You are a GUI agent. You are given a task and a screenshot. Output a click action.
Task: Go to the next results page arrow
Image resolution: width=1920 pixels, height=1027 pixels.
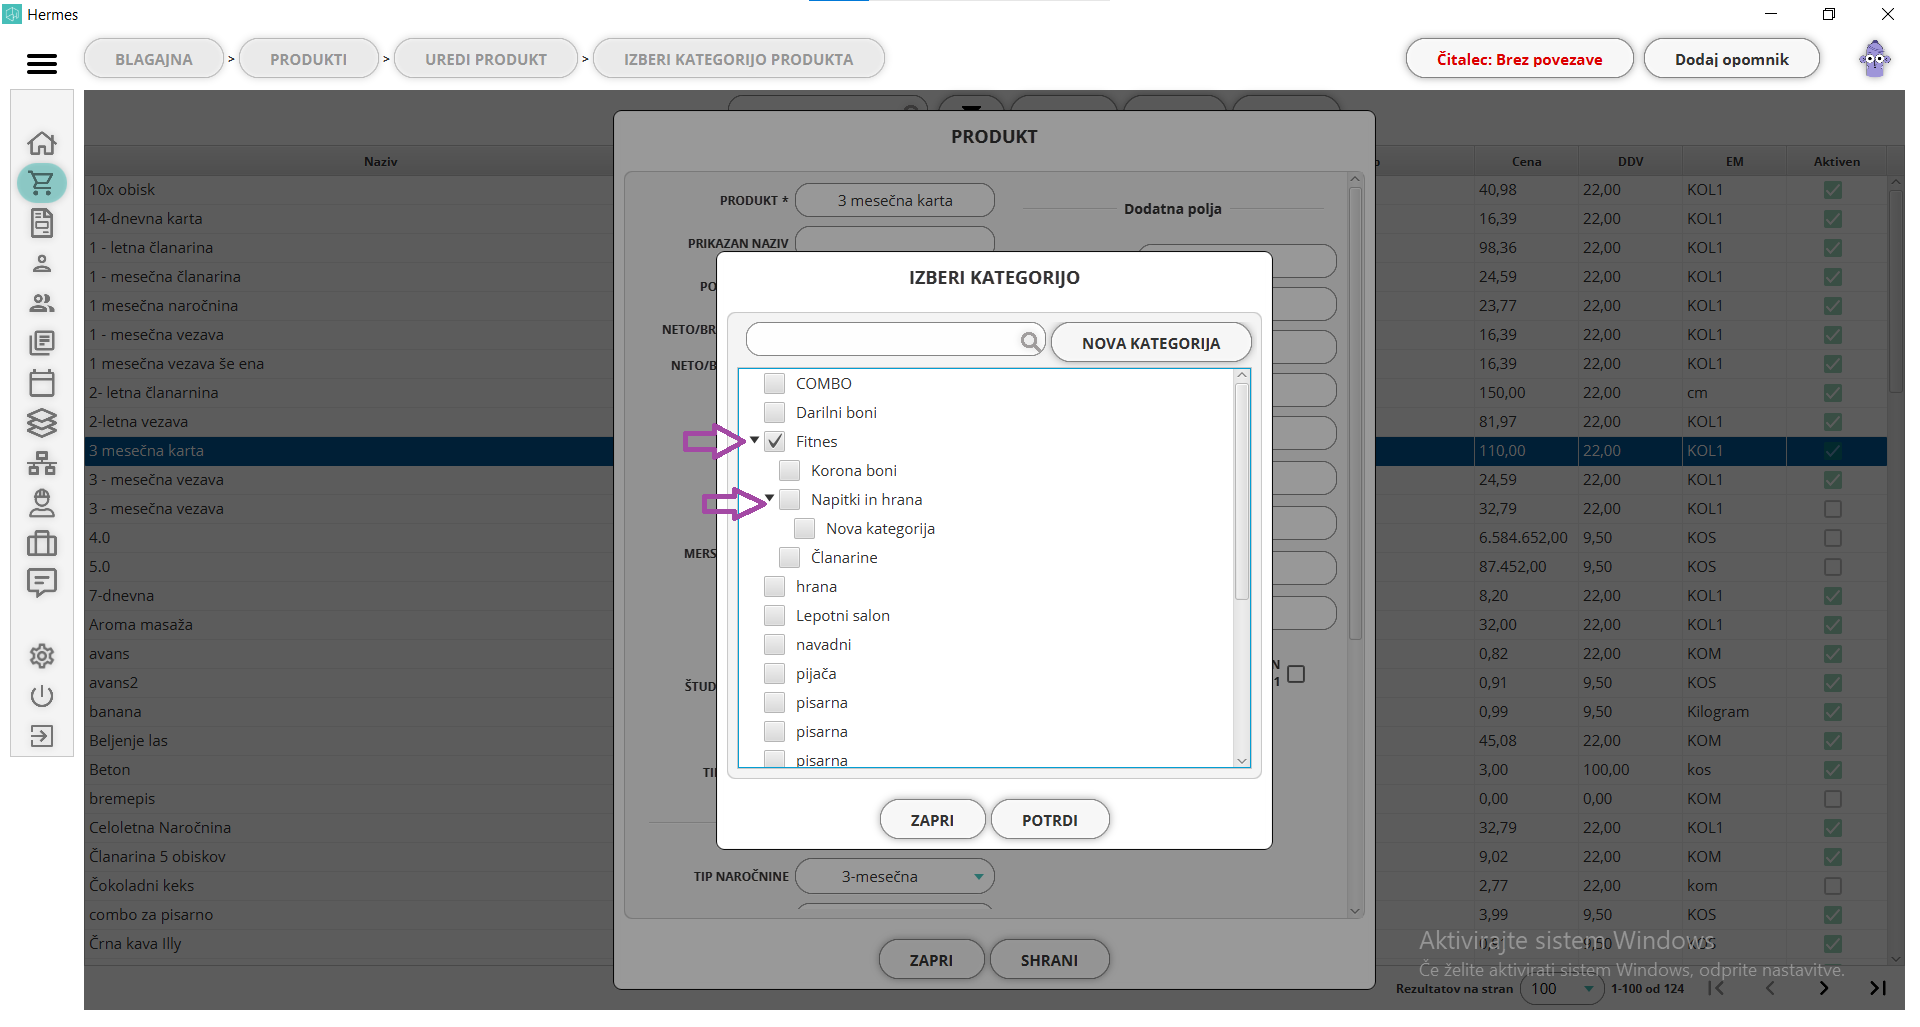[x=1824, y=988]
